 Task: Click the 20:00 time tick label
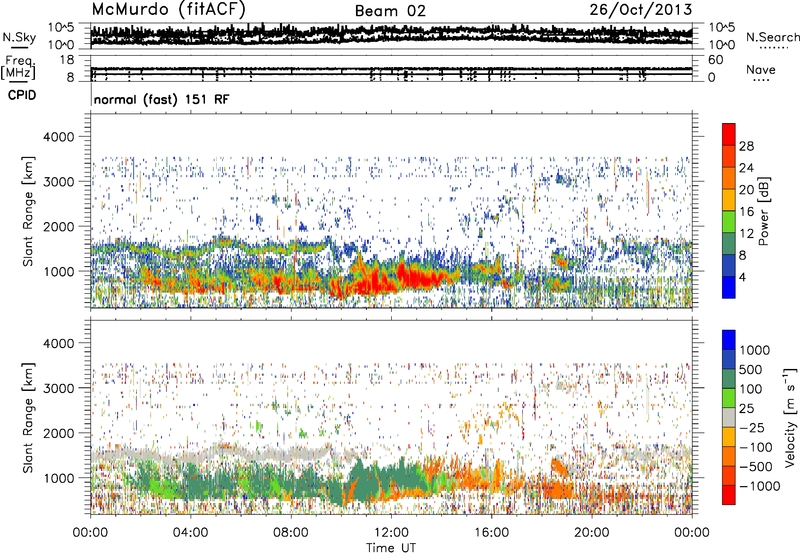click(591, 533)
